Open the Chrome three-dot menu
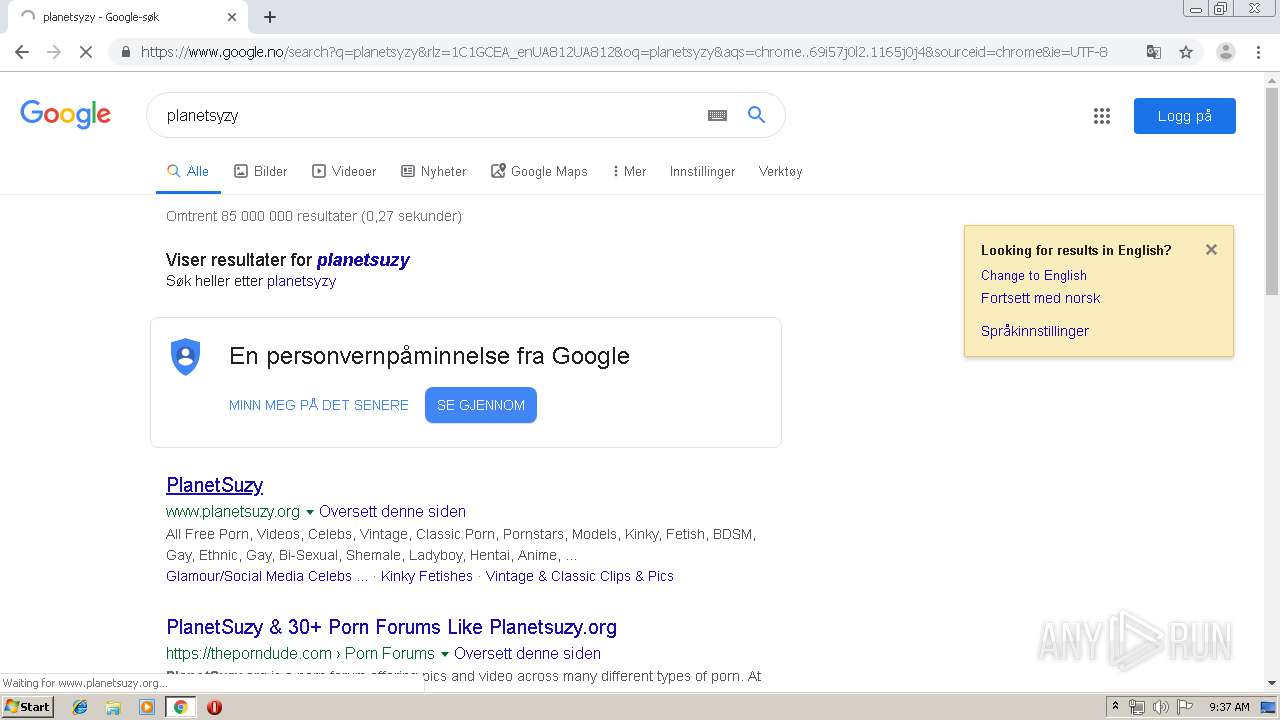This screenshot has height=720, width=1280. 1258,52
